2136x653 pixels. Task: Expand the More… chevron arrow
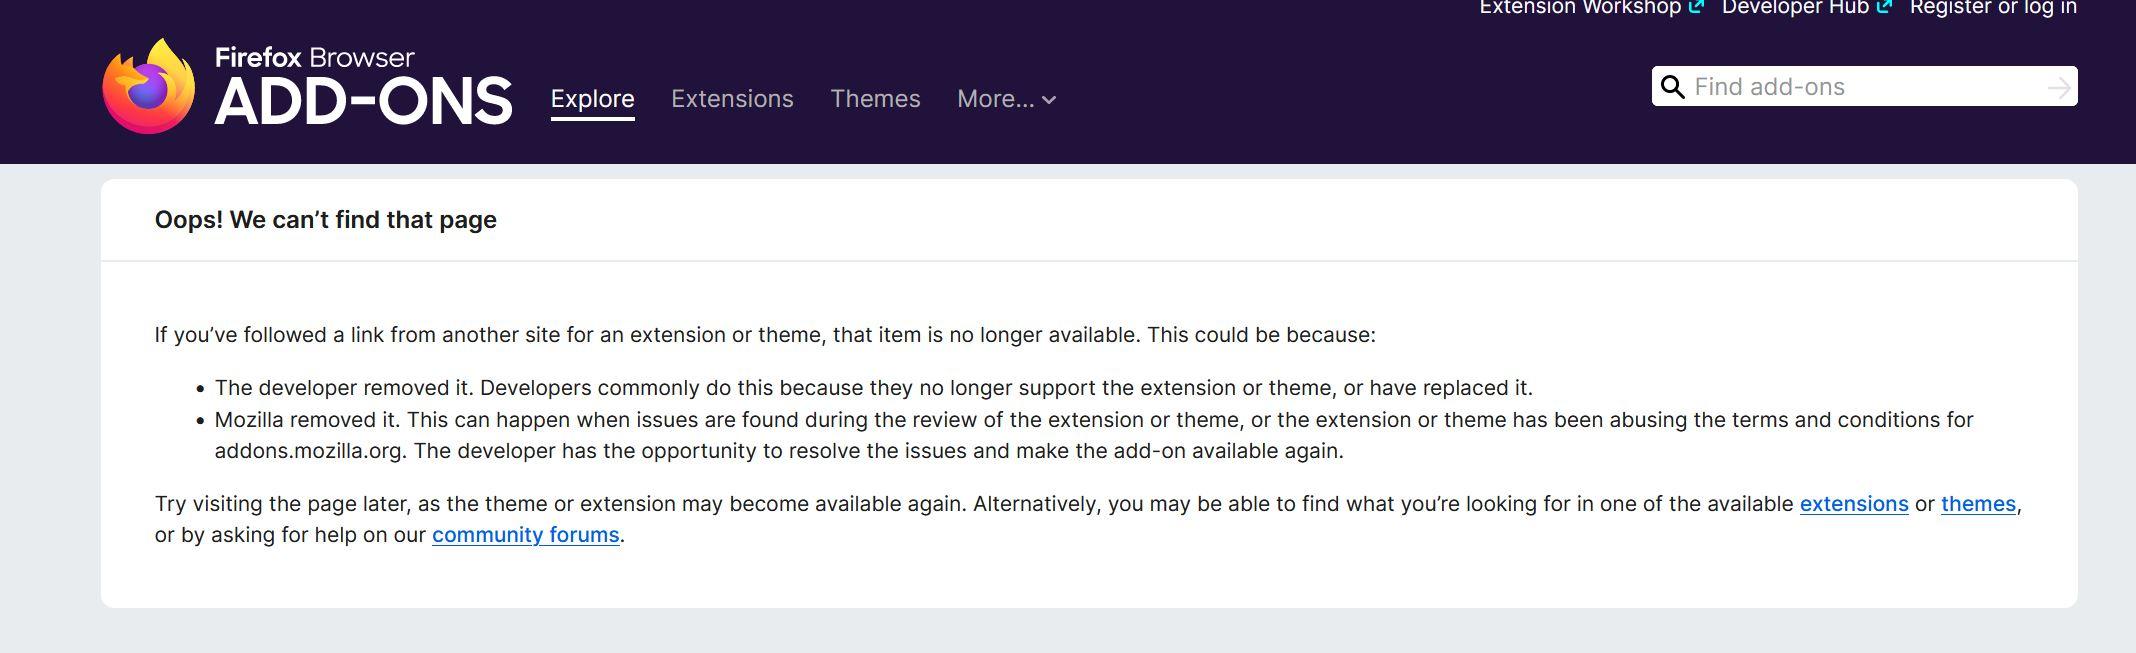tap(1049, 100)
